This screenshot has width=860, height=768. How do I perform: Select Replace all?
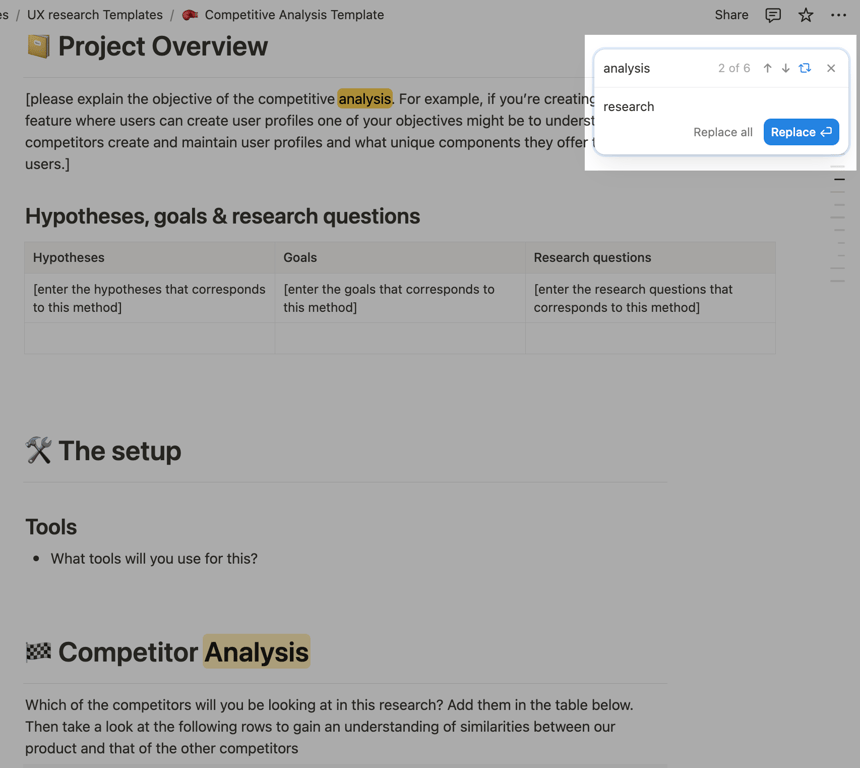723,132
